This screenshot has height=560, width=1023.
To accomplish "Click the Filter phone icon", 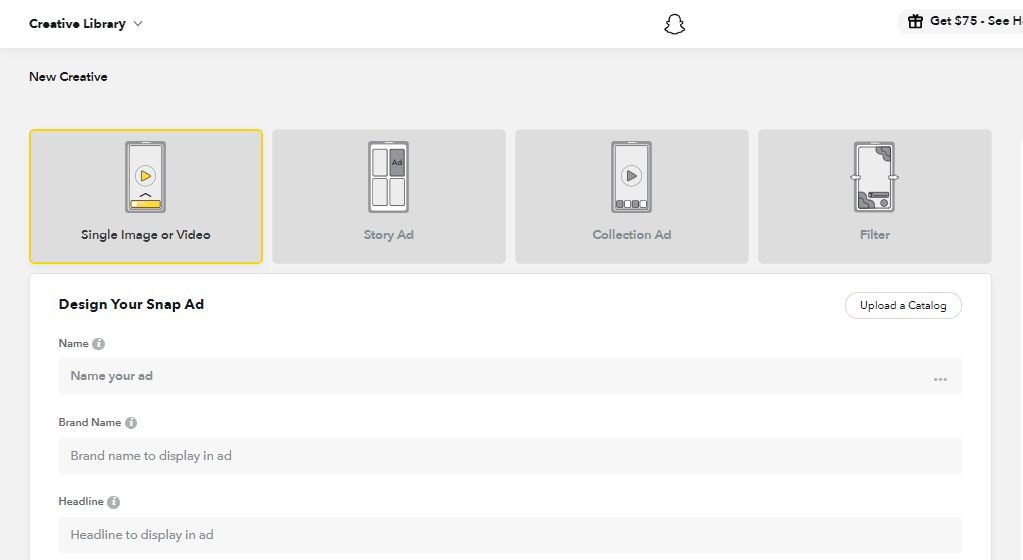I will click(874, 177).
